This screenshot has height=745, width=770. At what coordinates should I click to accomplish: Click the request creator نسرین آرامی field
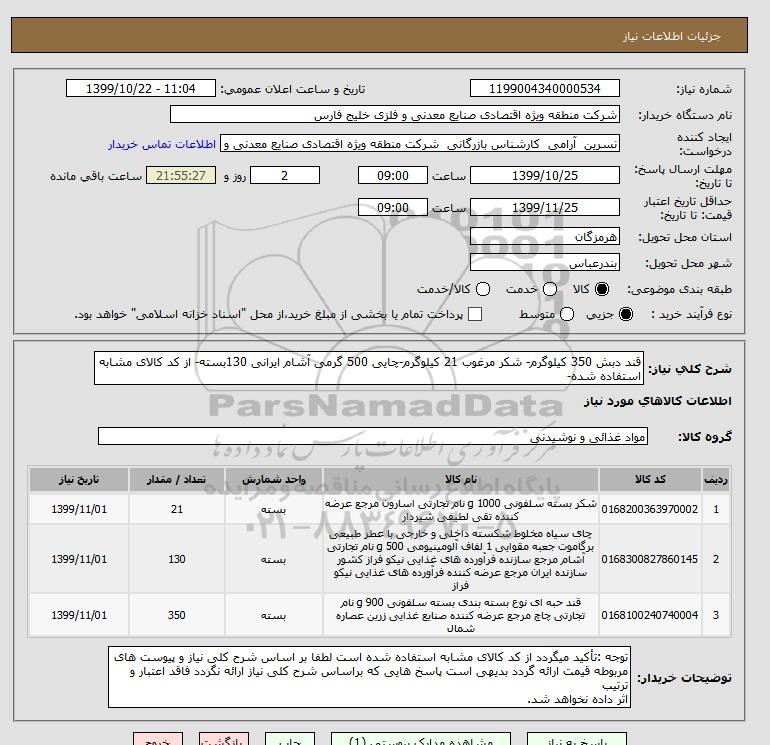(x=420, y=144)
